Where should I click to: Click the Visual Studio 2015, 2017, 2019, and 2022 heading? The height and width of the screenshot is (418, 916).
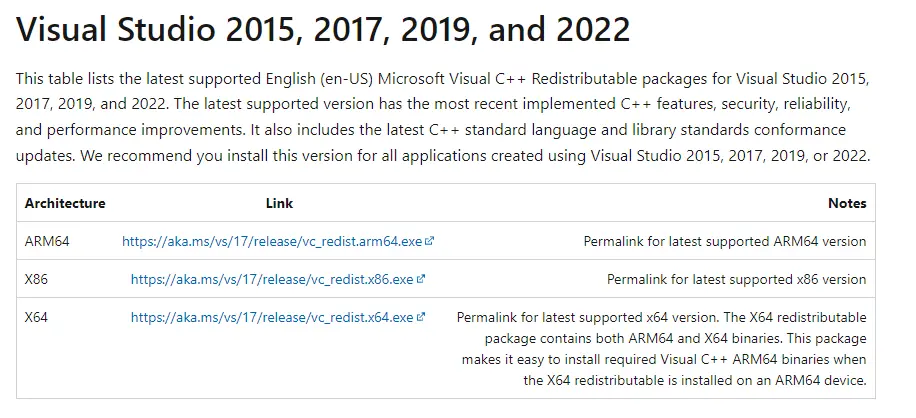coord(323,29)
